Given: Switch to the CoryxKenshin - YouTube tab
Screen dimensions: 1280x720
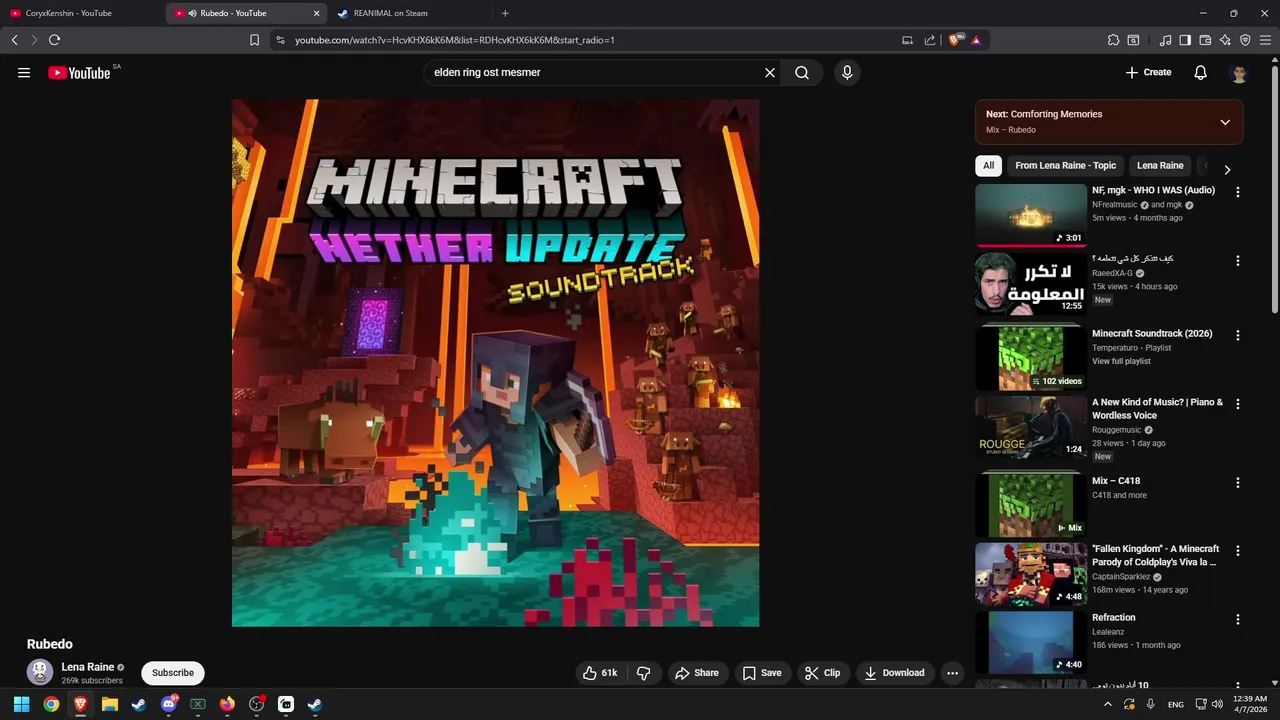Looking at the screenshot, I should [x=82, y=13].
